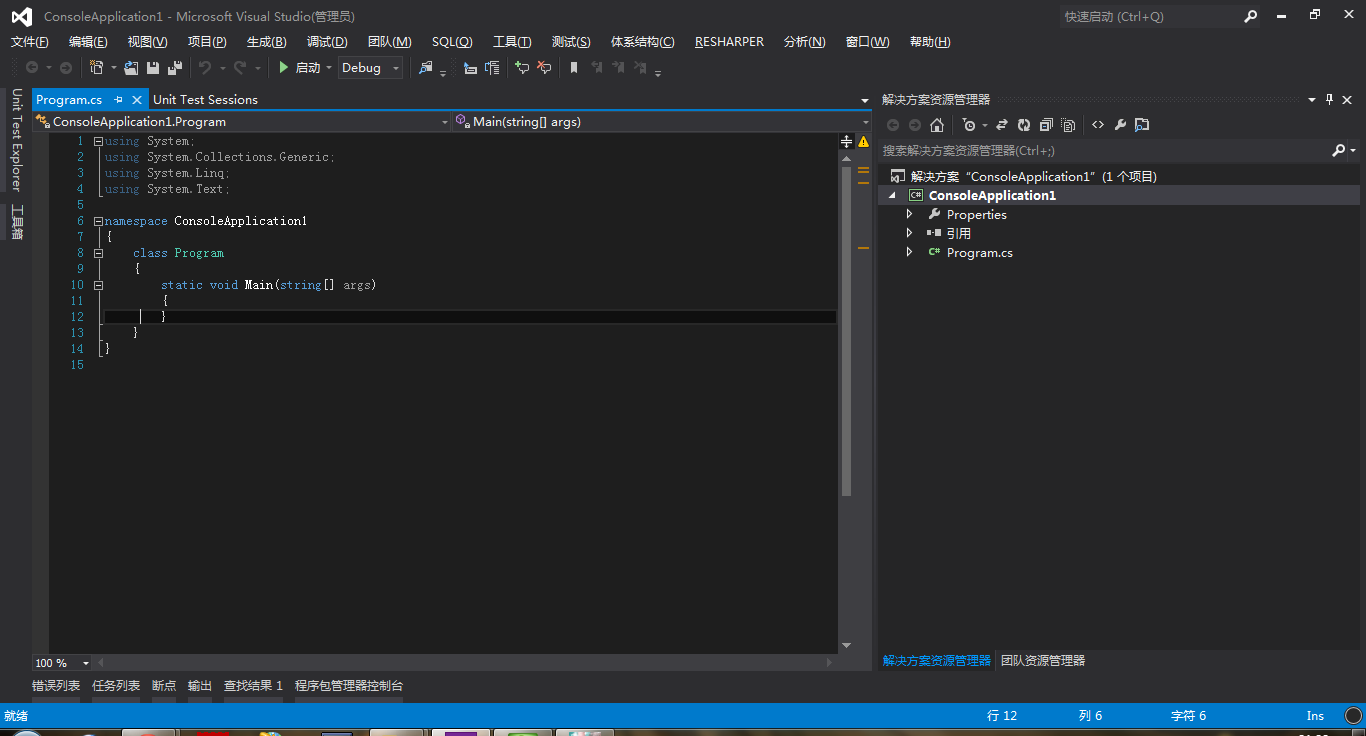The width and height of the screenshot is (1366, 736).
Task: Switch to 团队资源管理器 tab
Action: [1043, 660]
